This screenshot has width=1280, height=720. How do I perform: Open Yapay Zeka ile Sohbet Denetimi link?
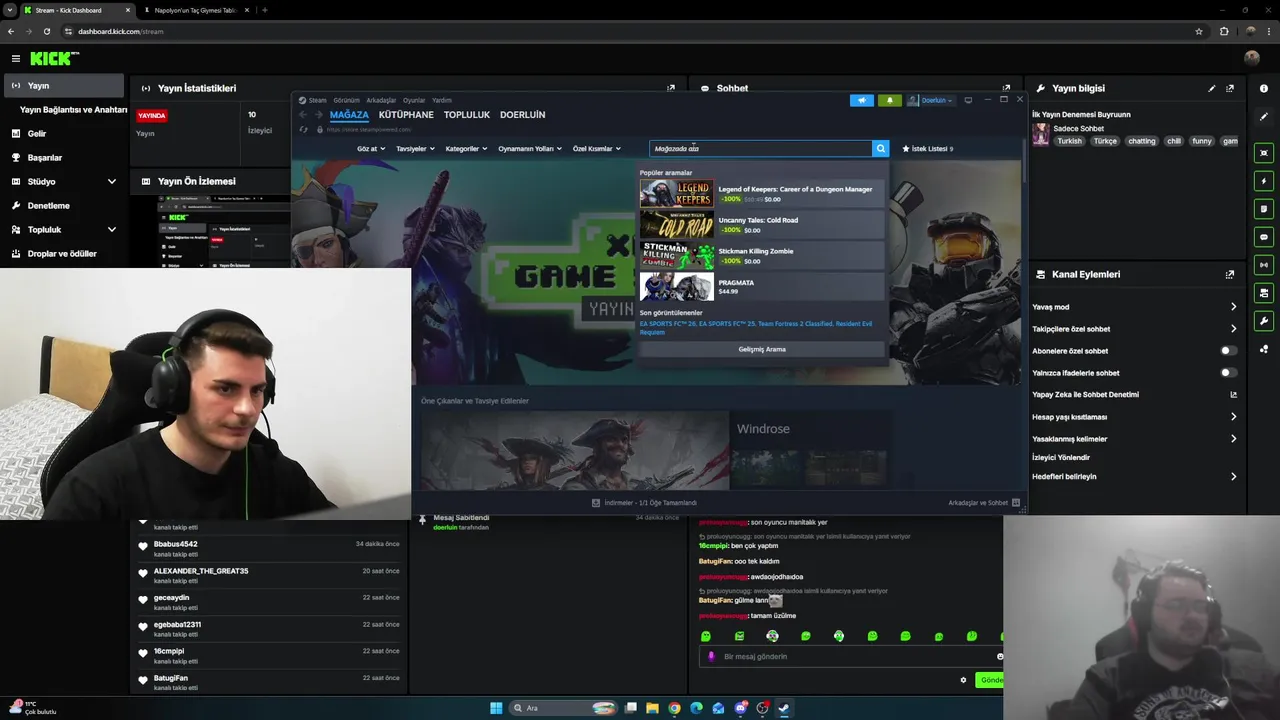click(1135, 395)
